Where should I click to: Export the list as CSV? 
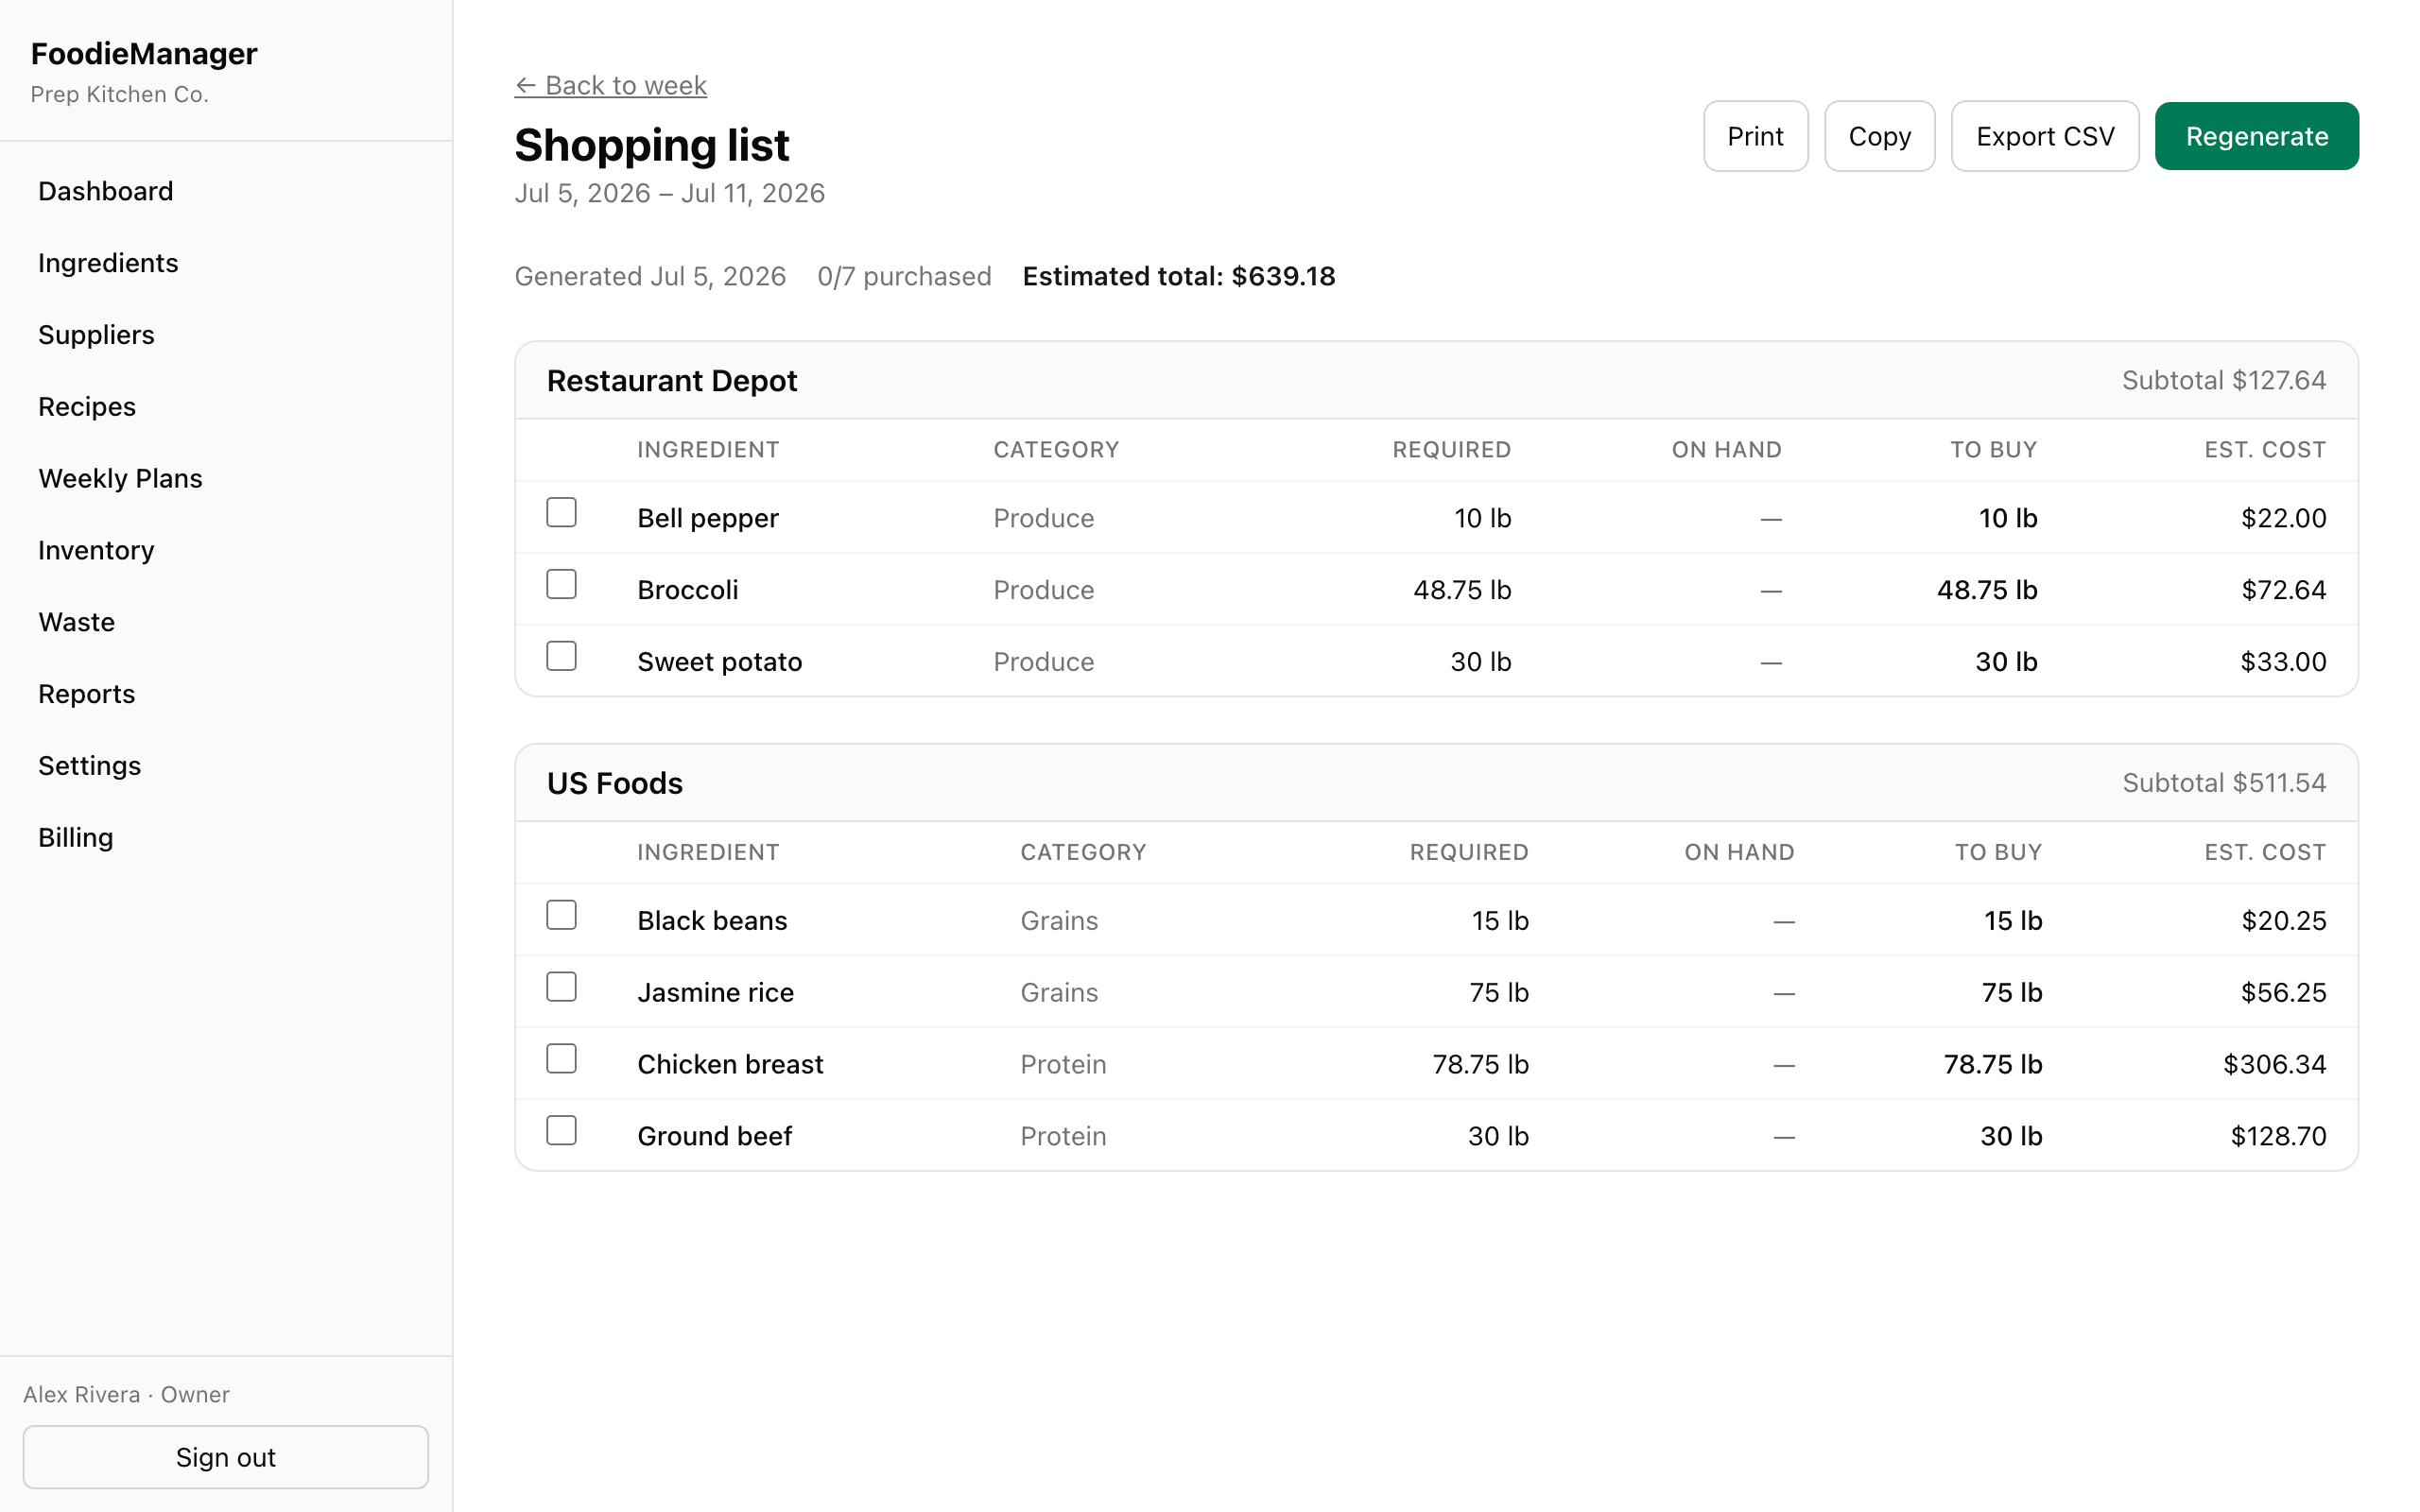click(2045, 136)
